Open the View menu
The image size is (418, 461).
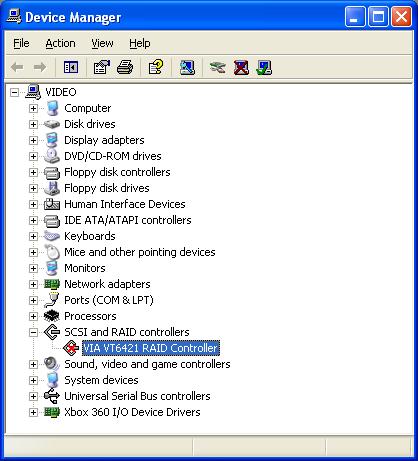pyautogui.click(x=102, y=43)
